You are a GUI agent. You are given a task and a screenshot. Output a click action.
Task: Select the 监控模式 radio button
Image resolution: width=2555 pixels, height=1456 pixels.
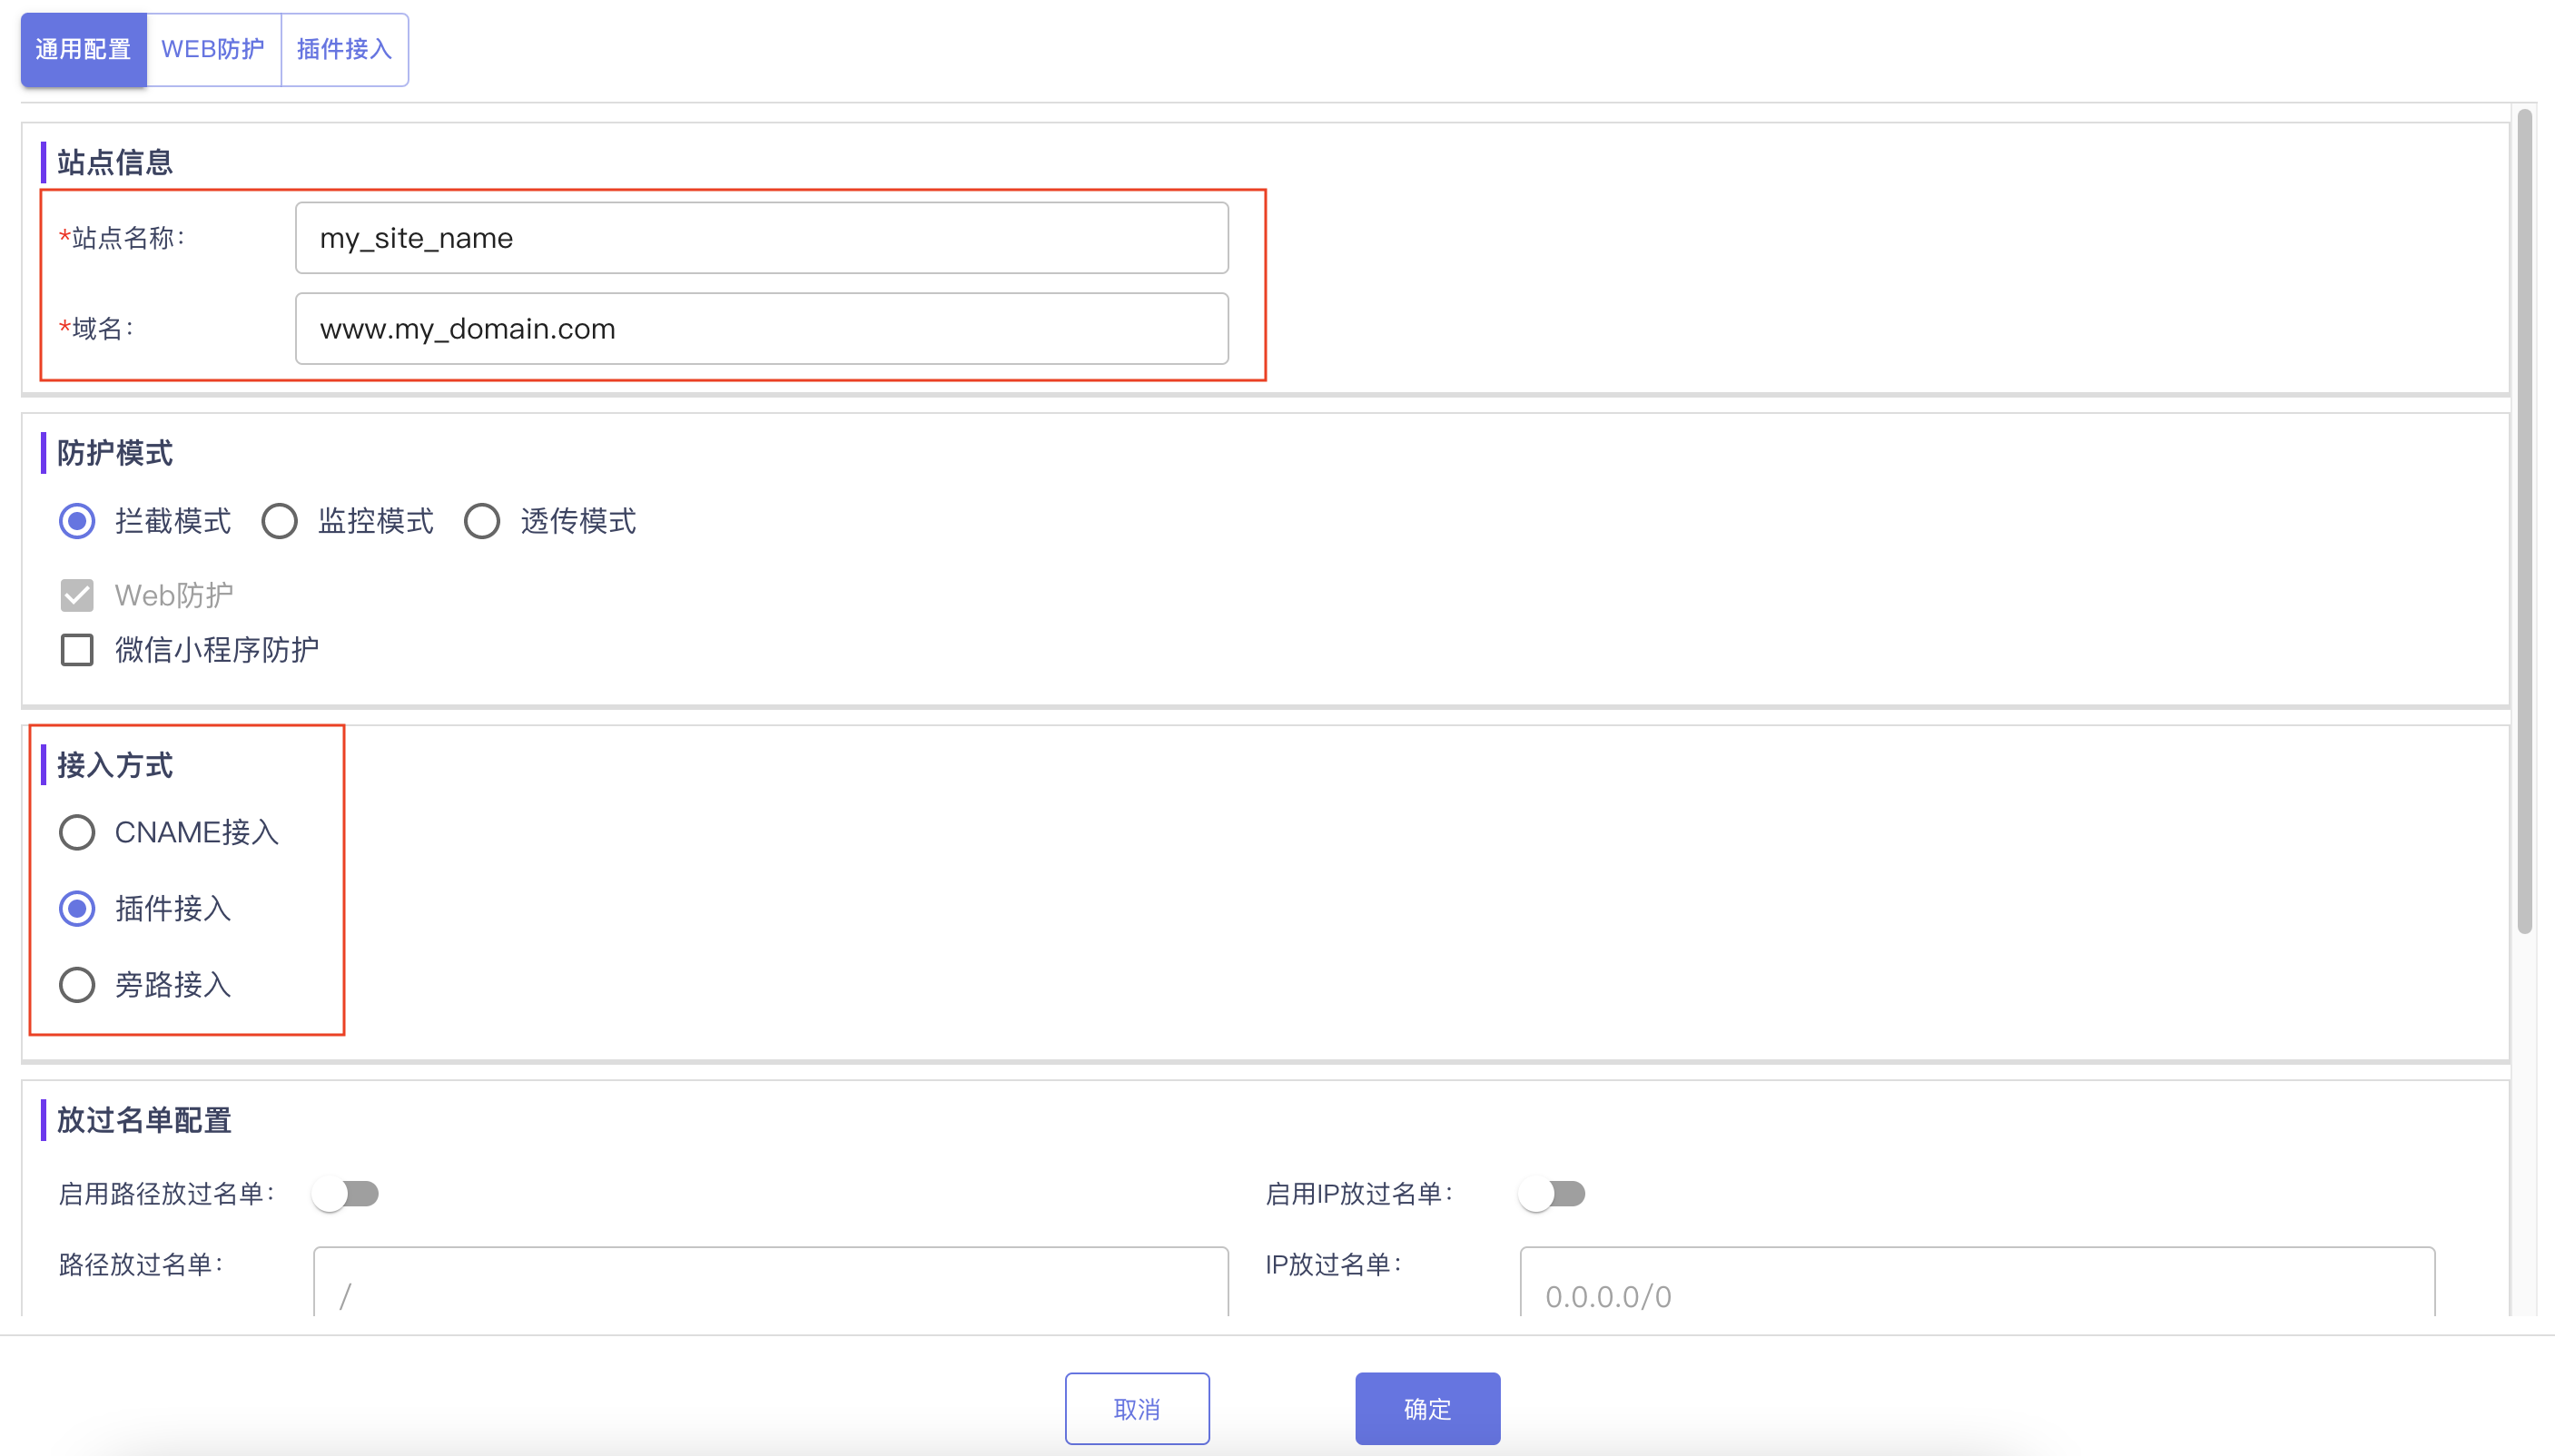[279, 521]
